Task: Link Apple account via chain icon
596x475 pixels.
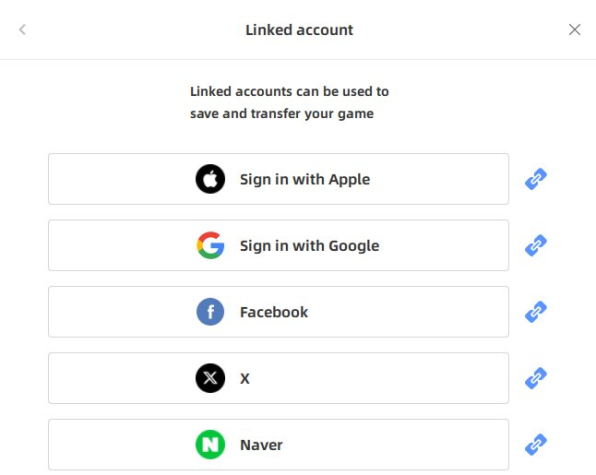Action: click(x=536, y=179)
